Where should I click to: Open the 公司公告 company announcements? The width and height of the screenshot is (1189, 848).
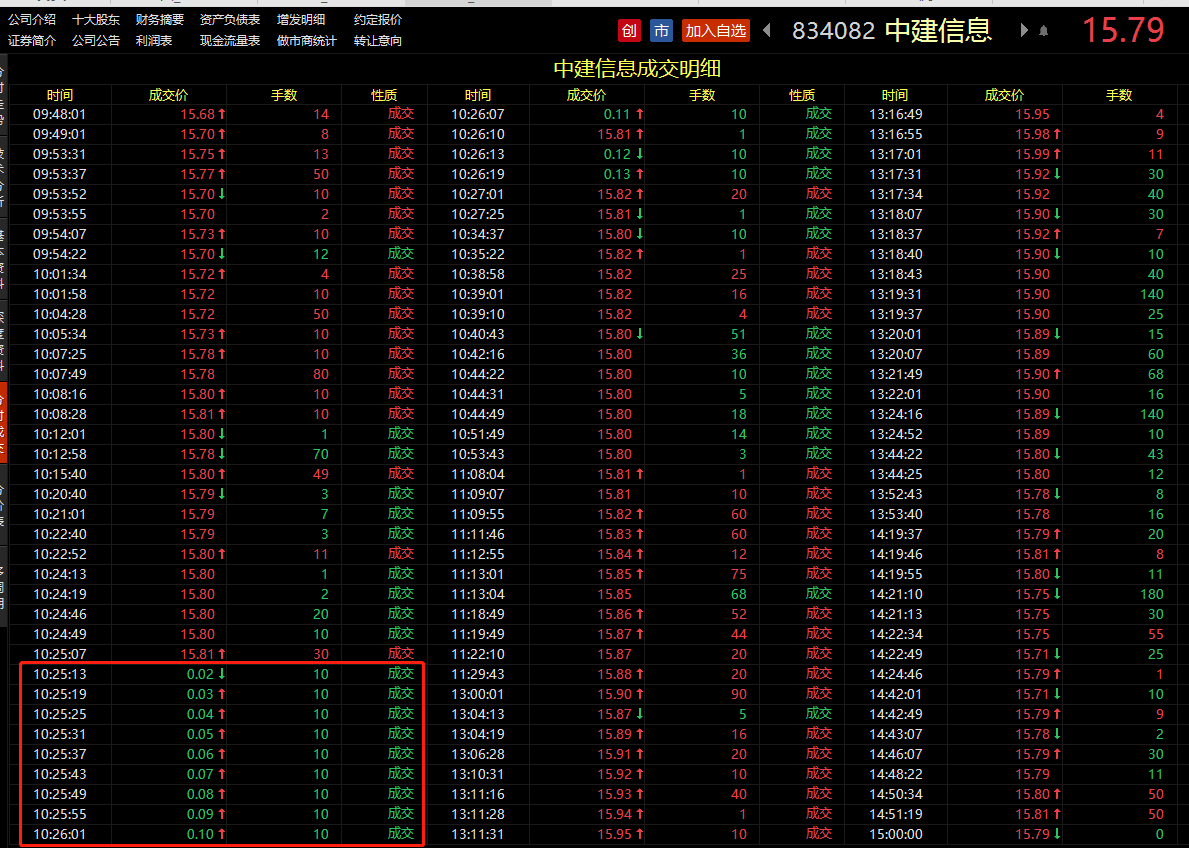pyautogui.click(x=96, y=40)
